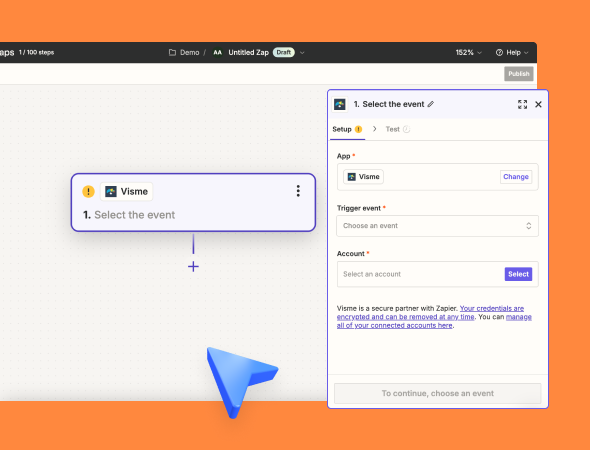Click Change to pick a different app
This screenshot has width=590, height=450.
pos(516,177)
